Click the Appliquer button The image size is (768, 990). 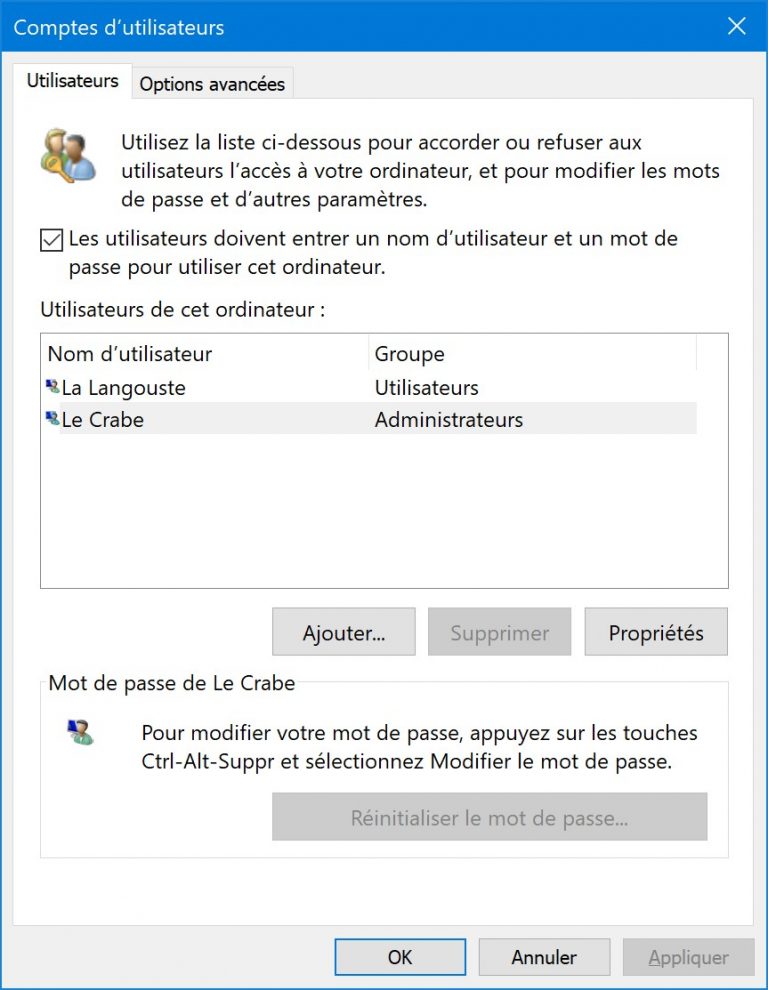click(x=688, y=957)
